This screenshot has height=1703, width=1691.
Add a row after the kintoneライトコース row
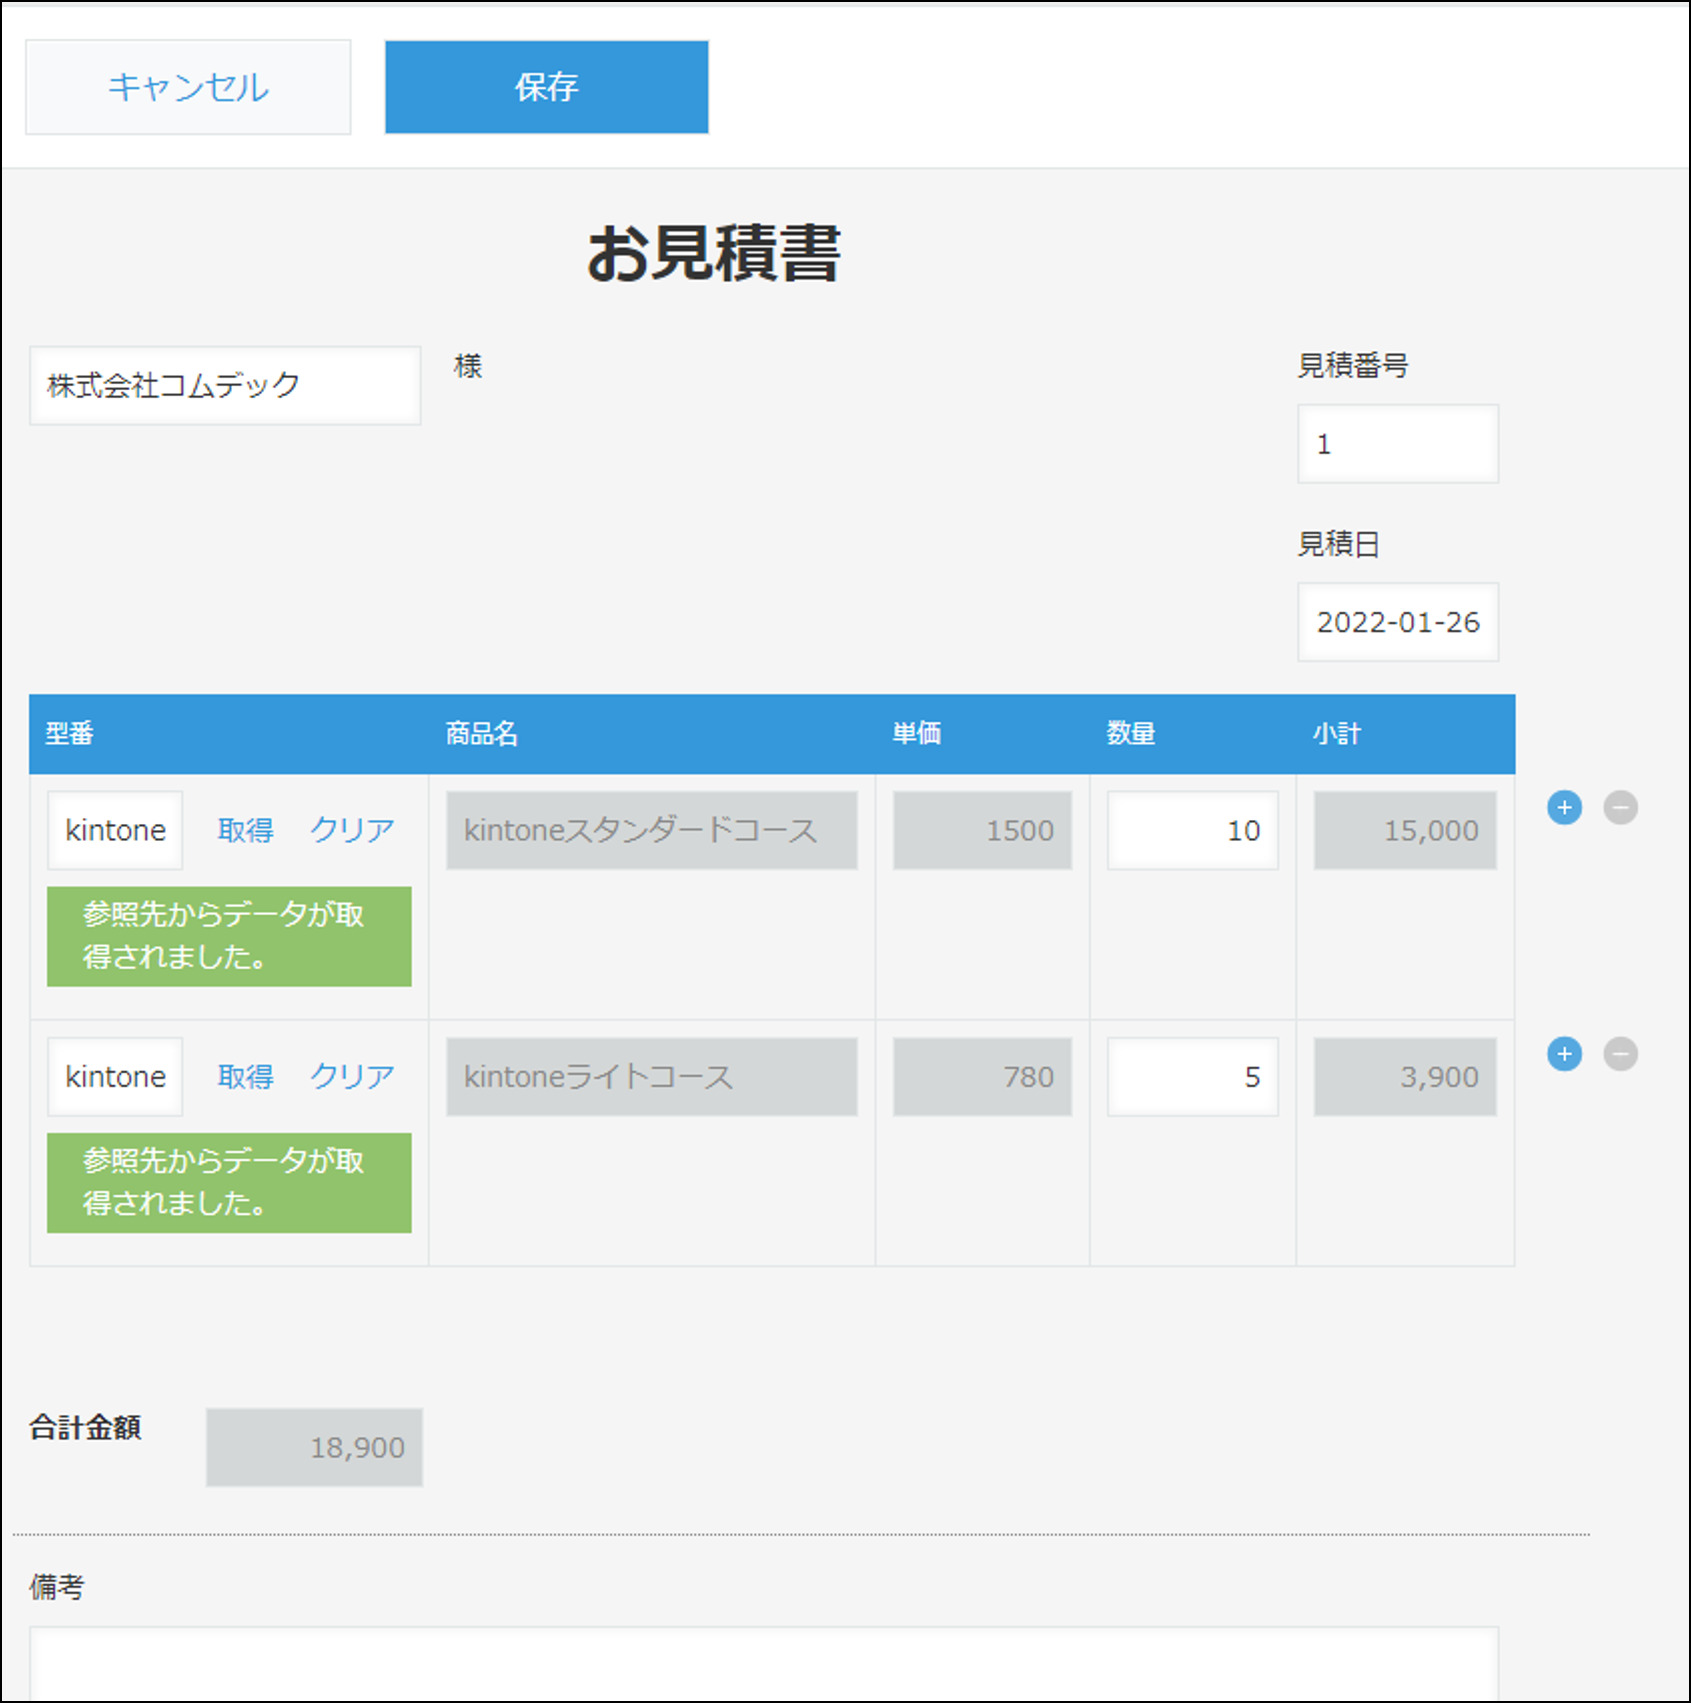click(x=1564, y=1053)
